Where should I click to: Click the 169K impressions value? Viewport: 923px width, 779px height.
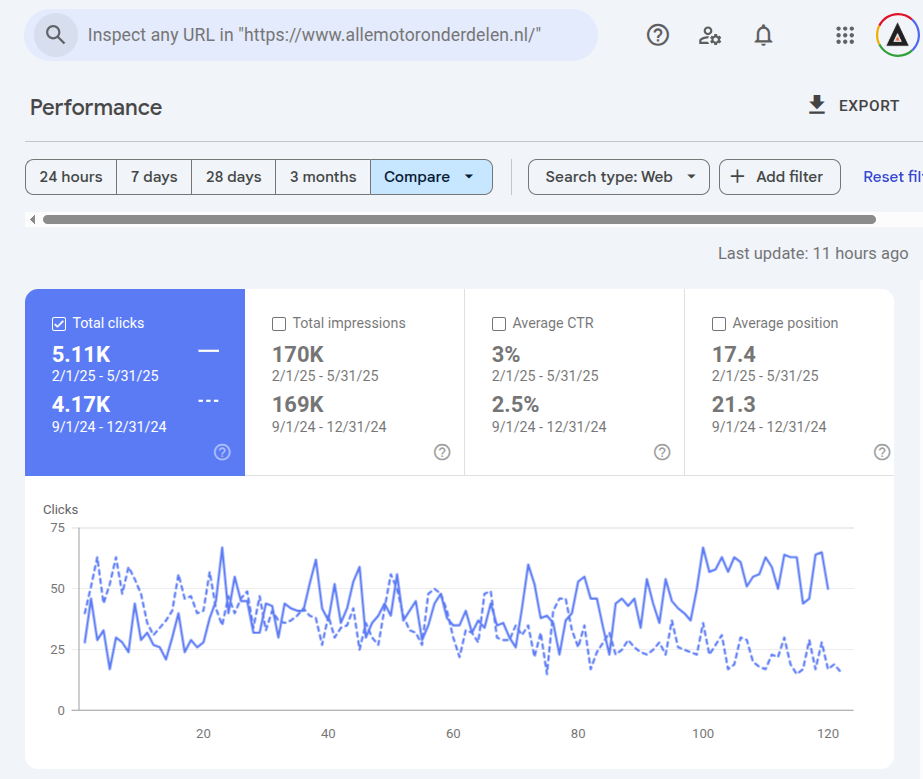(x=298, y=405)
